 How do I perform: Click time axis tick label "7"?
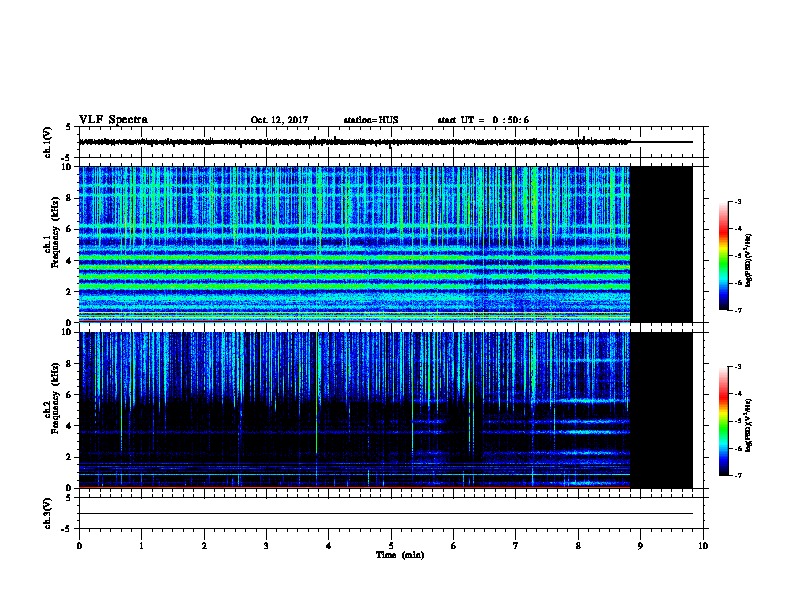pos(516,546)
